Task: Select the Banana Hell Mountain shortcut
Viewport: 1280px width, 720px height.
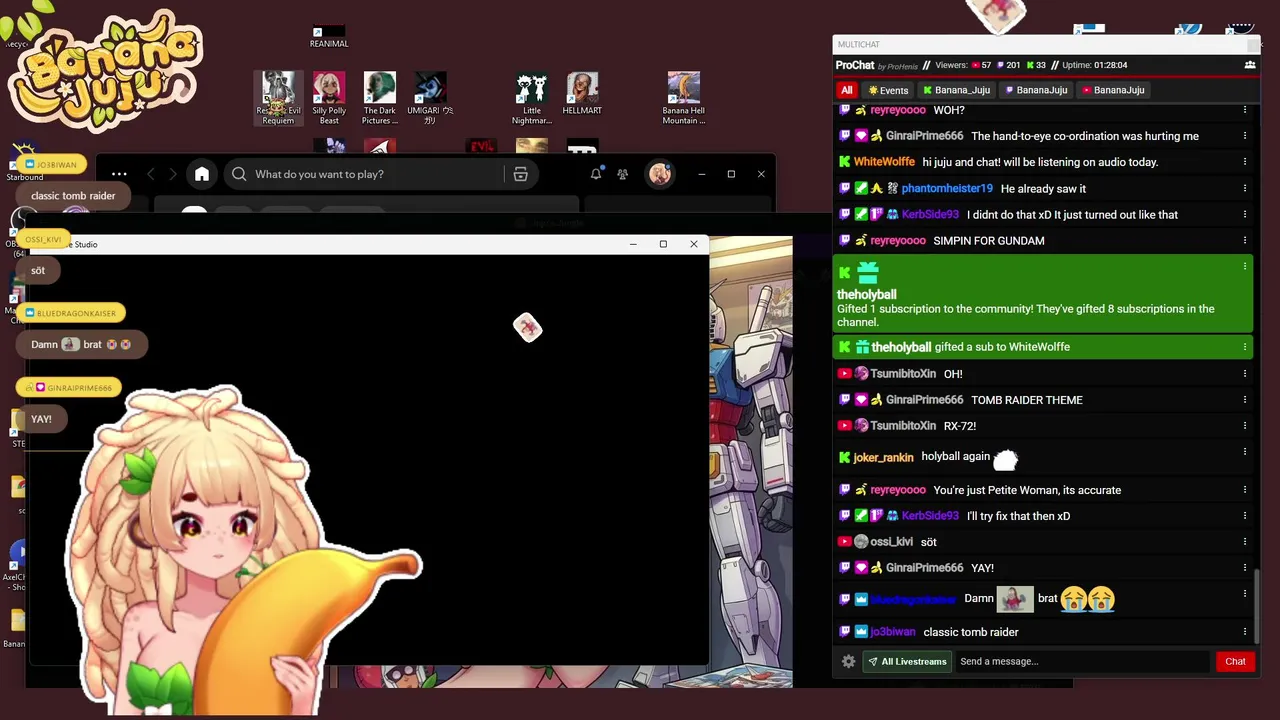Action: click(684, 98)
